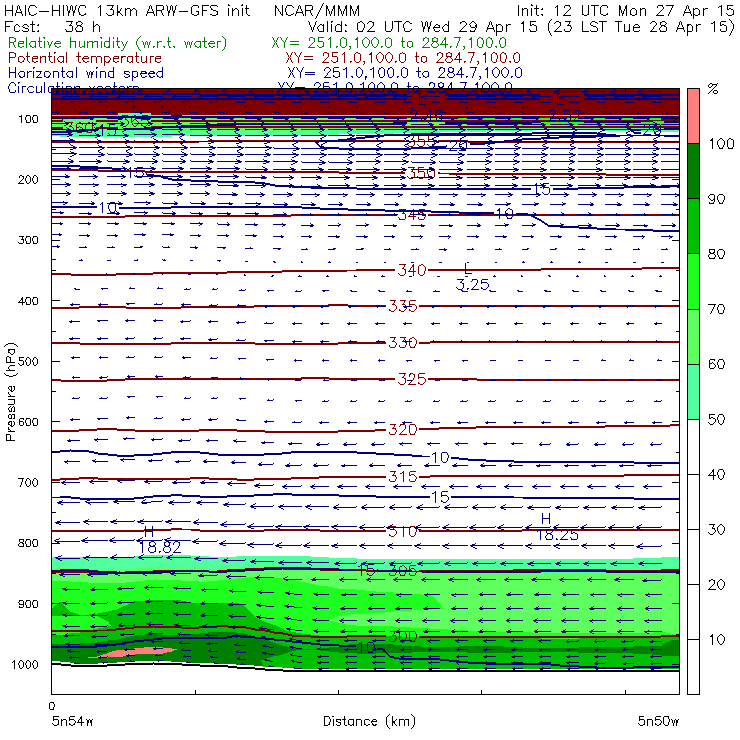Click the '200' pressure axis tick label
Viewport: 740px width, 740px height.
28,180
